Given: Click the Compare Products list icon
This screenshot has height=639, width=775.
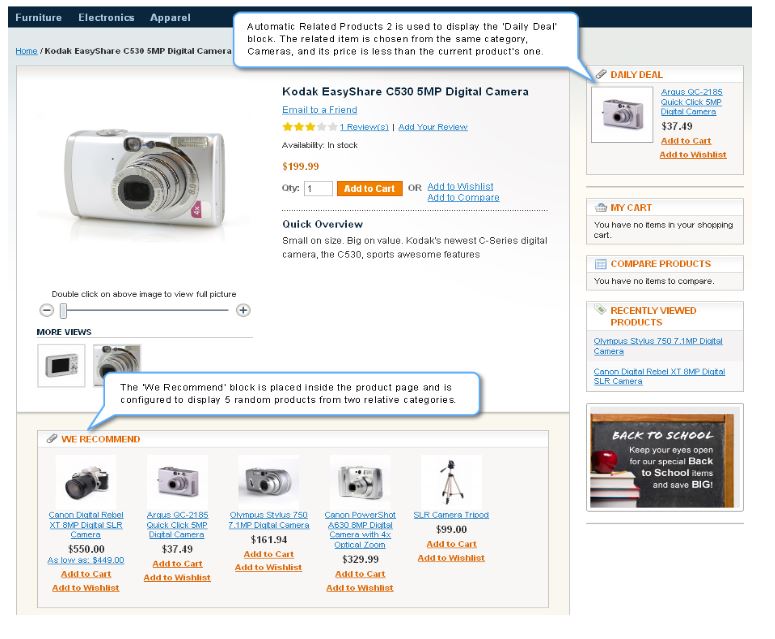Looking at the screenshot, I should click(601, 264).
